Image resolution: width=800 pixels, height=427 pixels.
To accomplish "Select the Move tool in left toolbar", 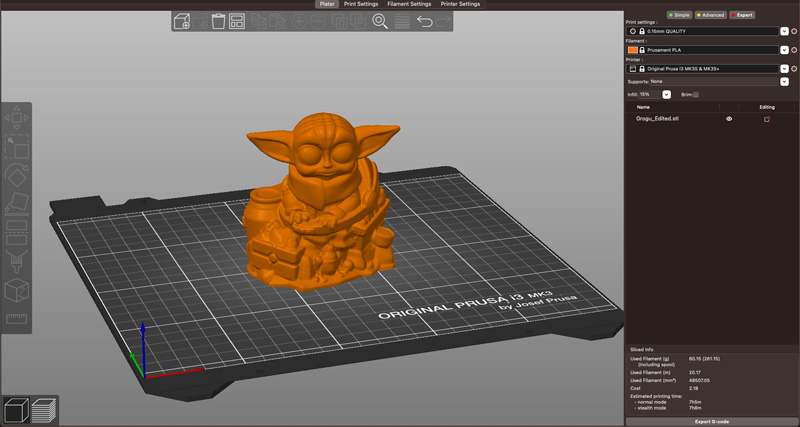I will (16, 118).
